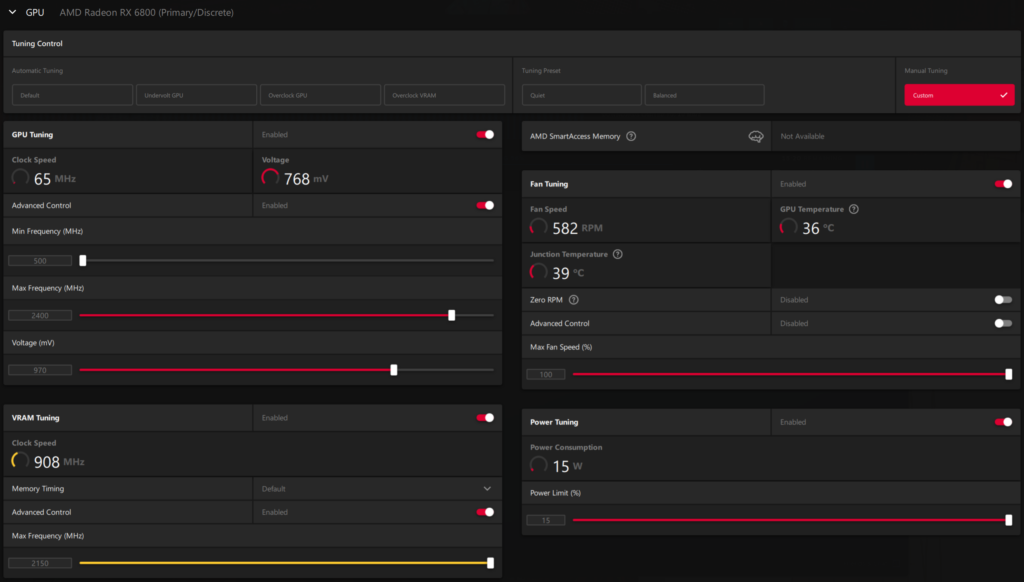Open the Zero RPM help icon
The width and height of the screenshot is (1024, 582).
(x=573, y=300)
